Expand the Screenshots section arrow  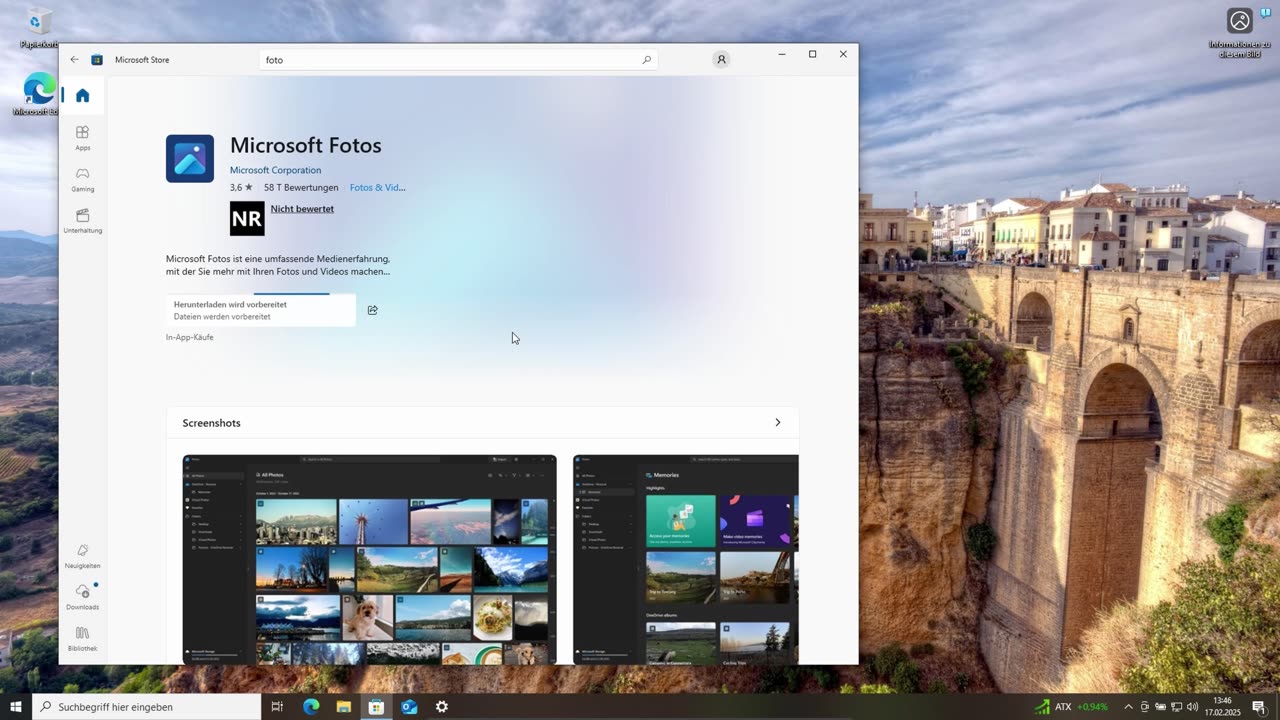point(777,423)
